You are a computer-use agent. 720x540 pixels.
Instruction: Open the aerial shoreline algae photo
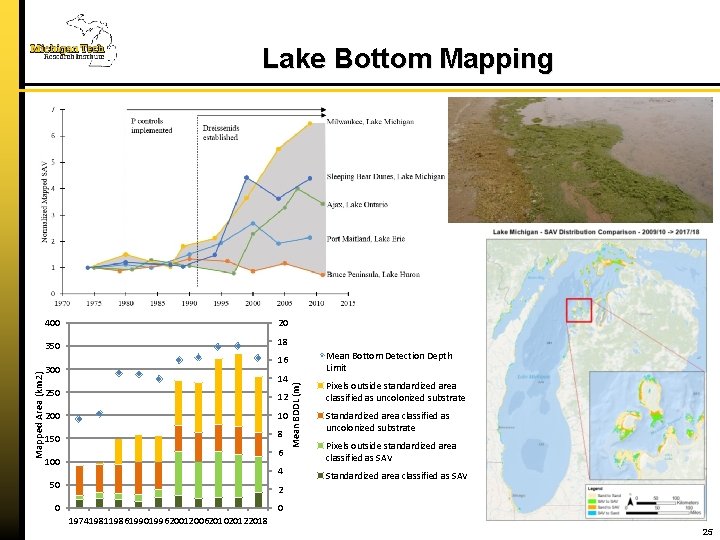point(580,160)
